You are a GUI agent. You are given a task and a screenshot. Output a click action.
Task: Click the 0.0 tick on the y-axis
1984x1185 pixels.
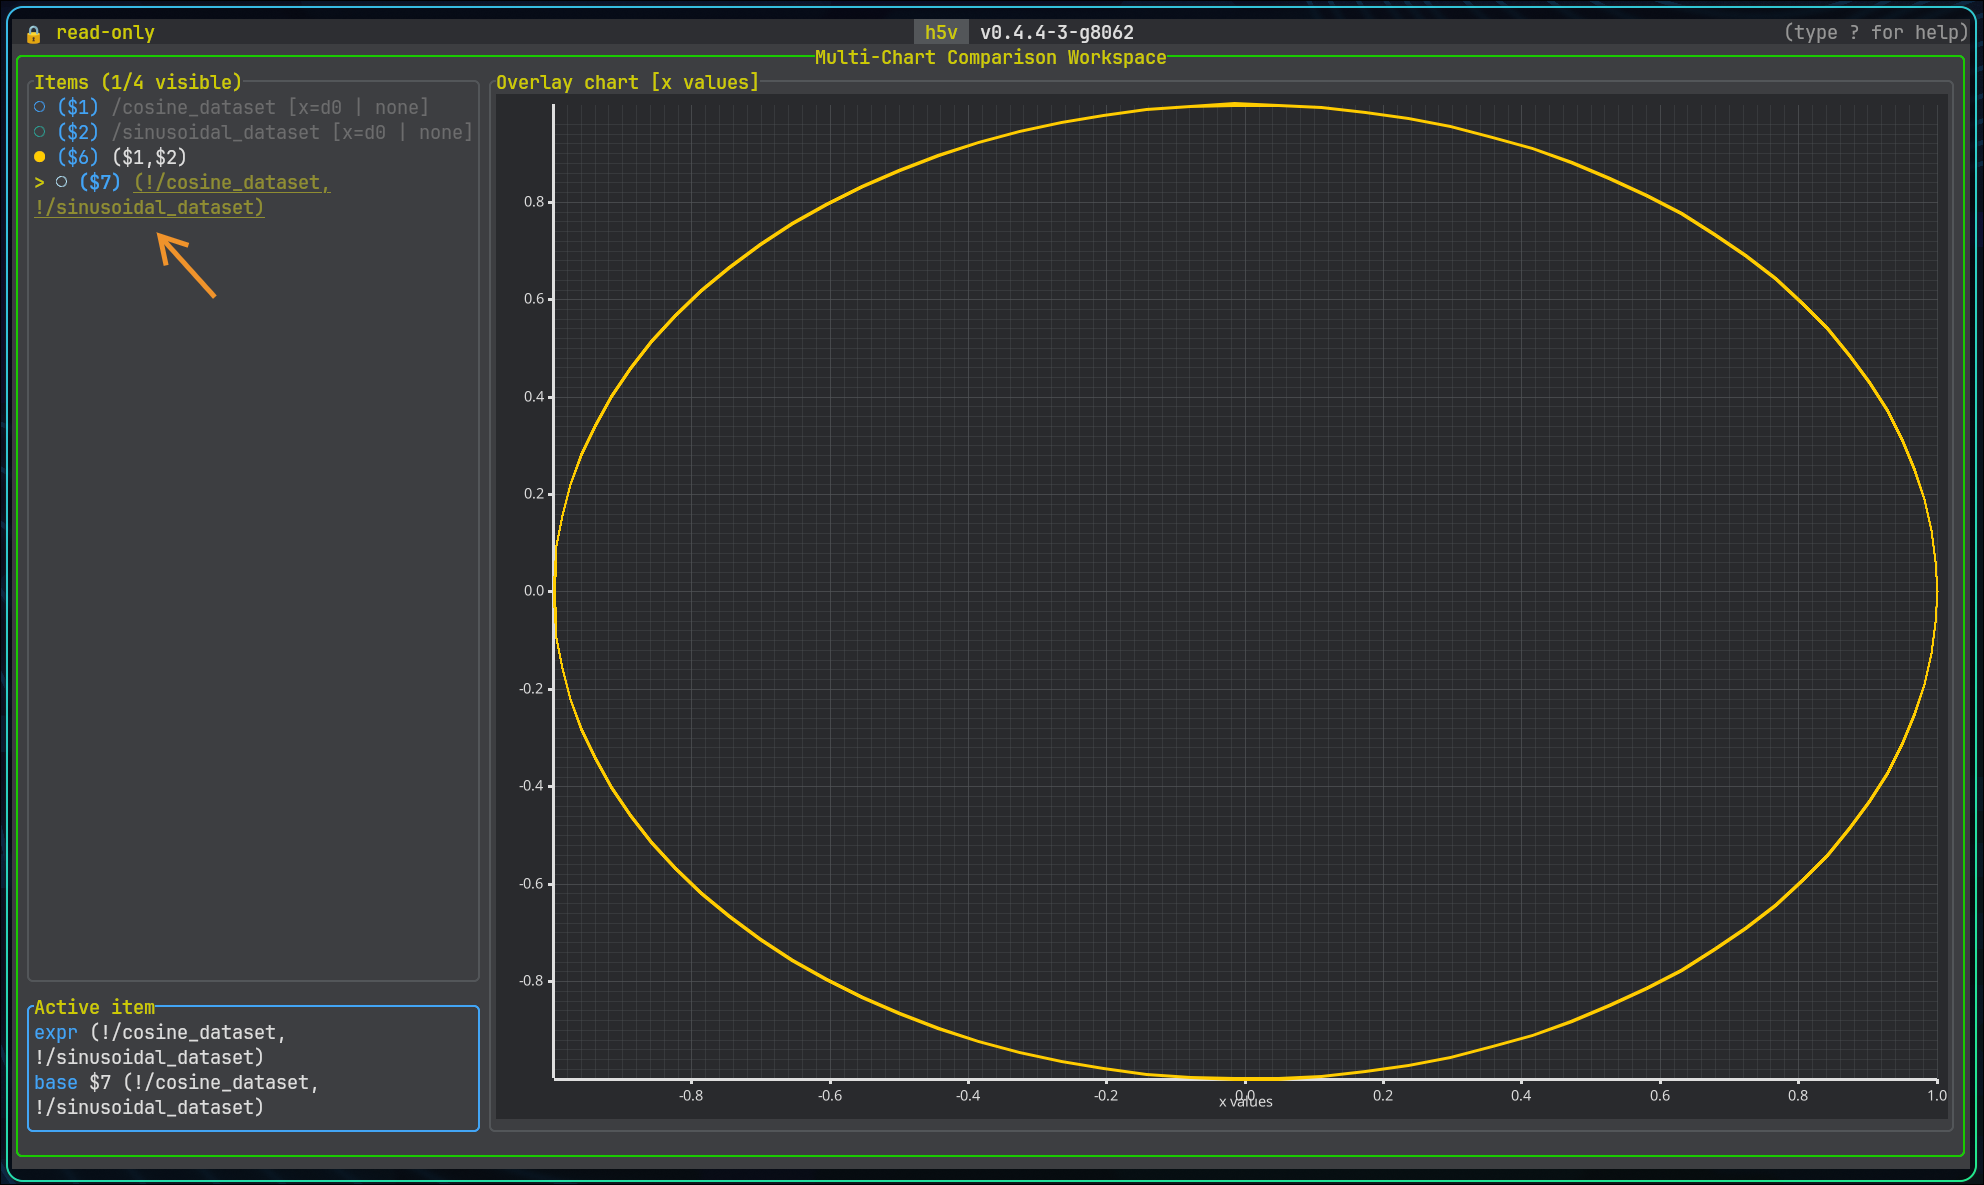click(534, 591)
